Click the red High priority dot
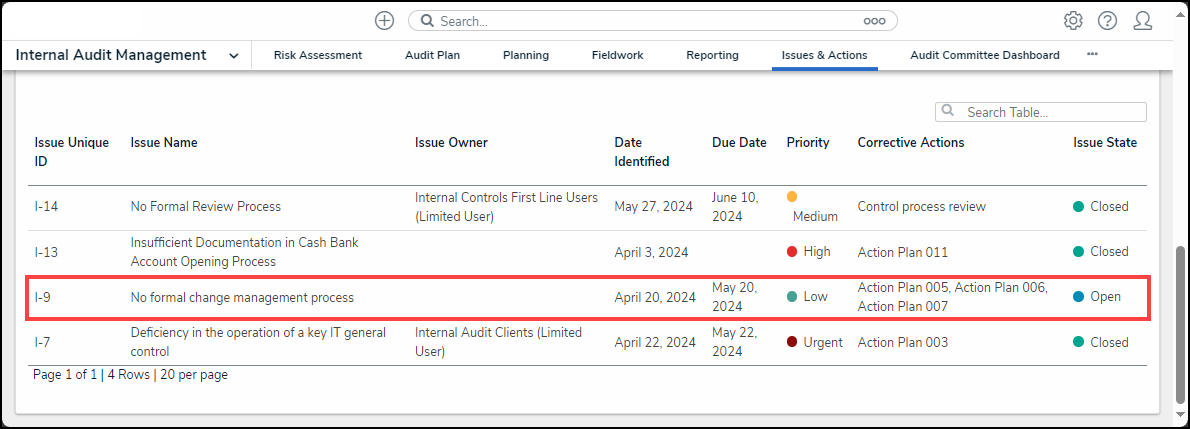 pos(792,252)
